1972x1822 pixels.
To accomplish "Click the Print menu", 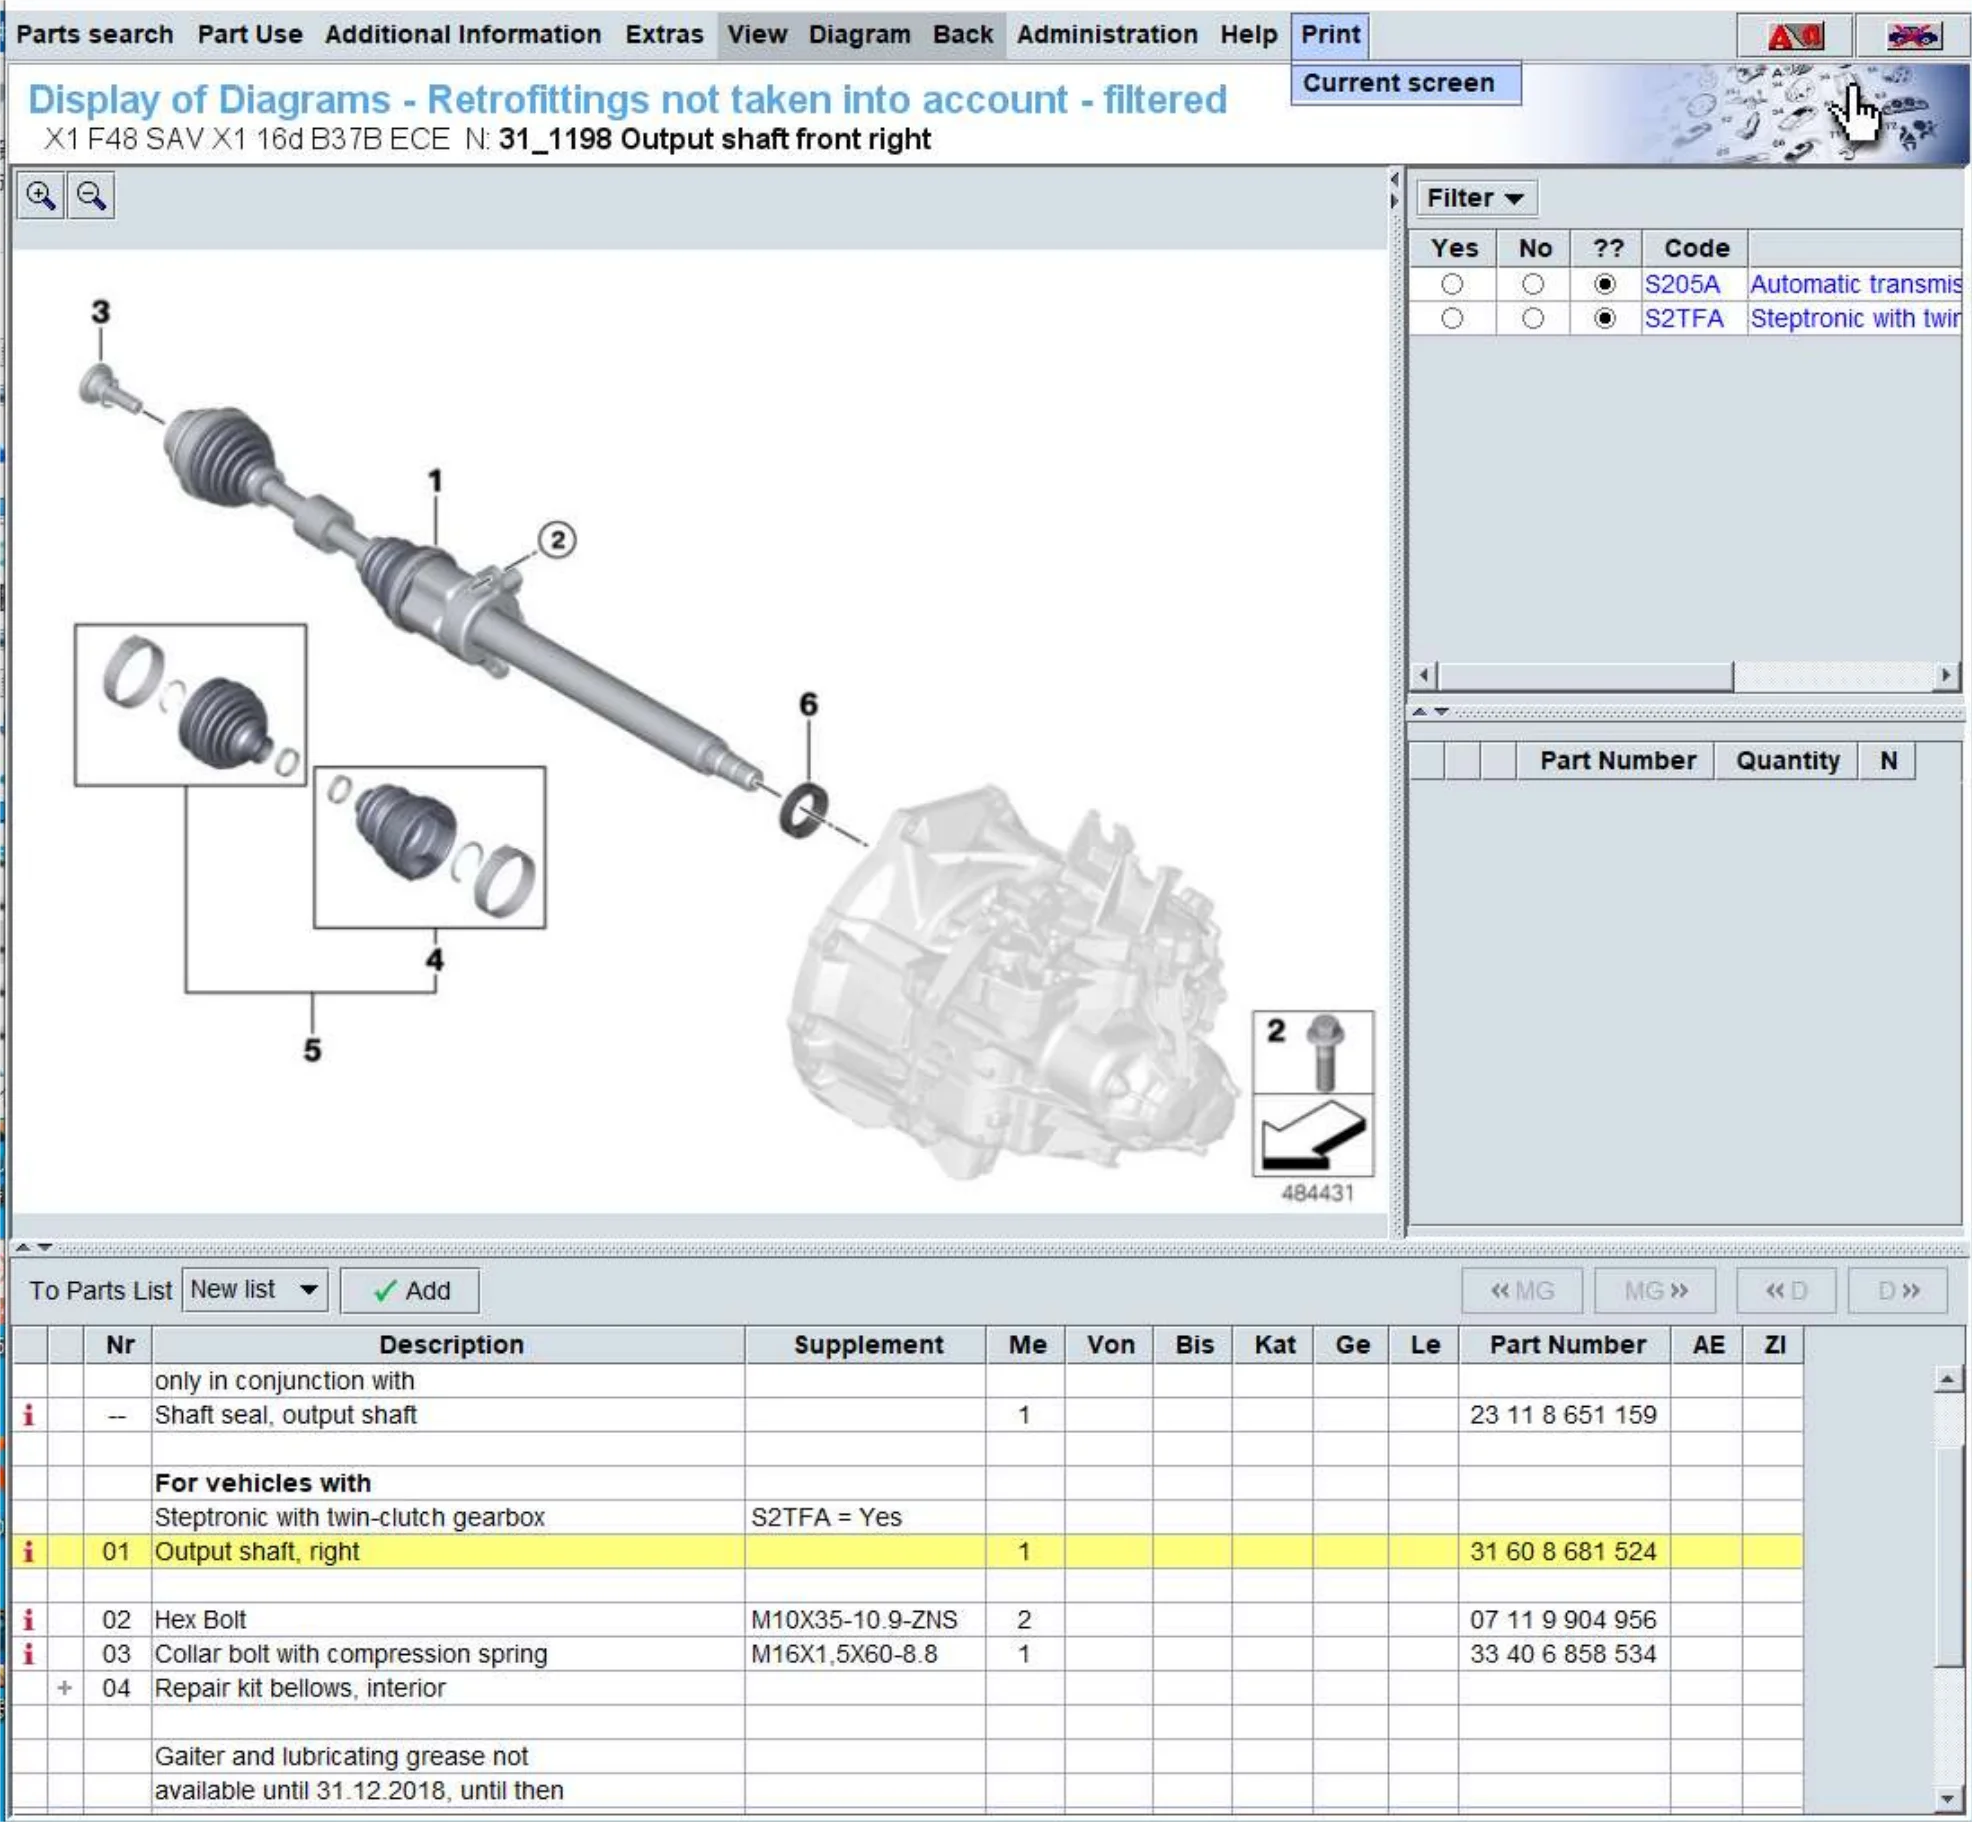I will click(x=1330, y=34).
